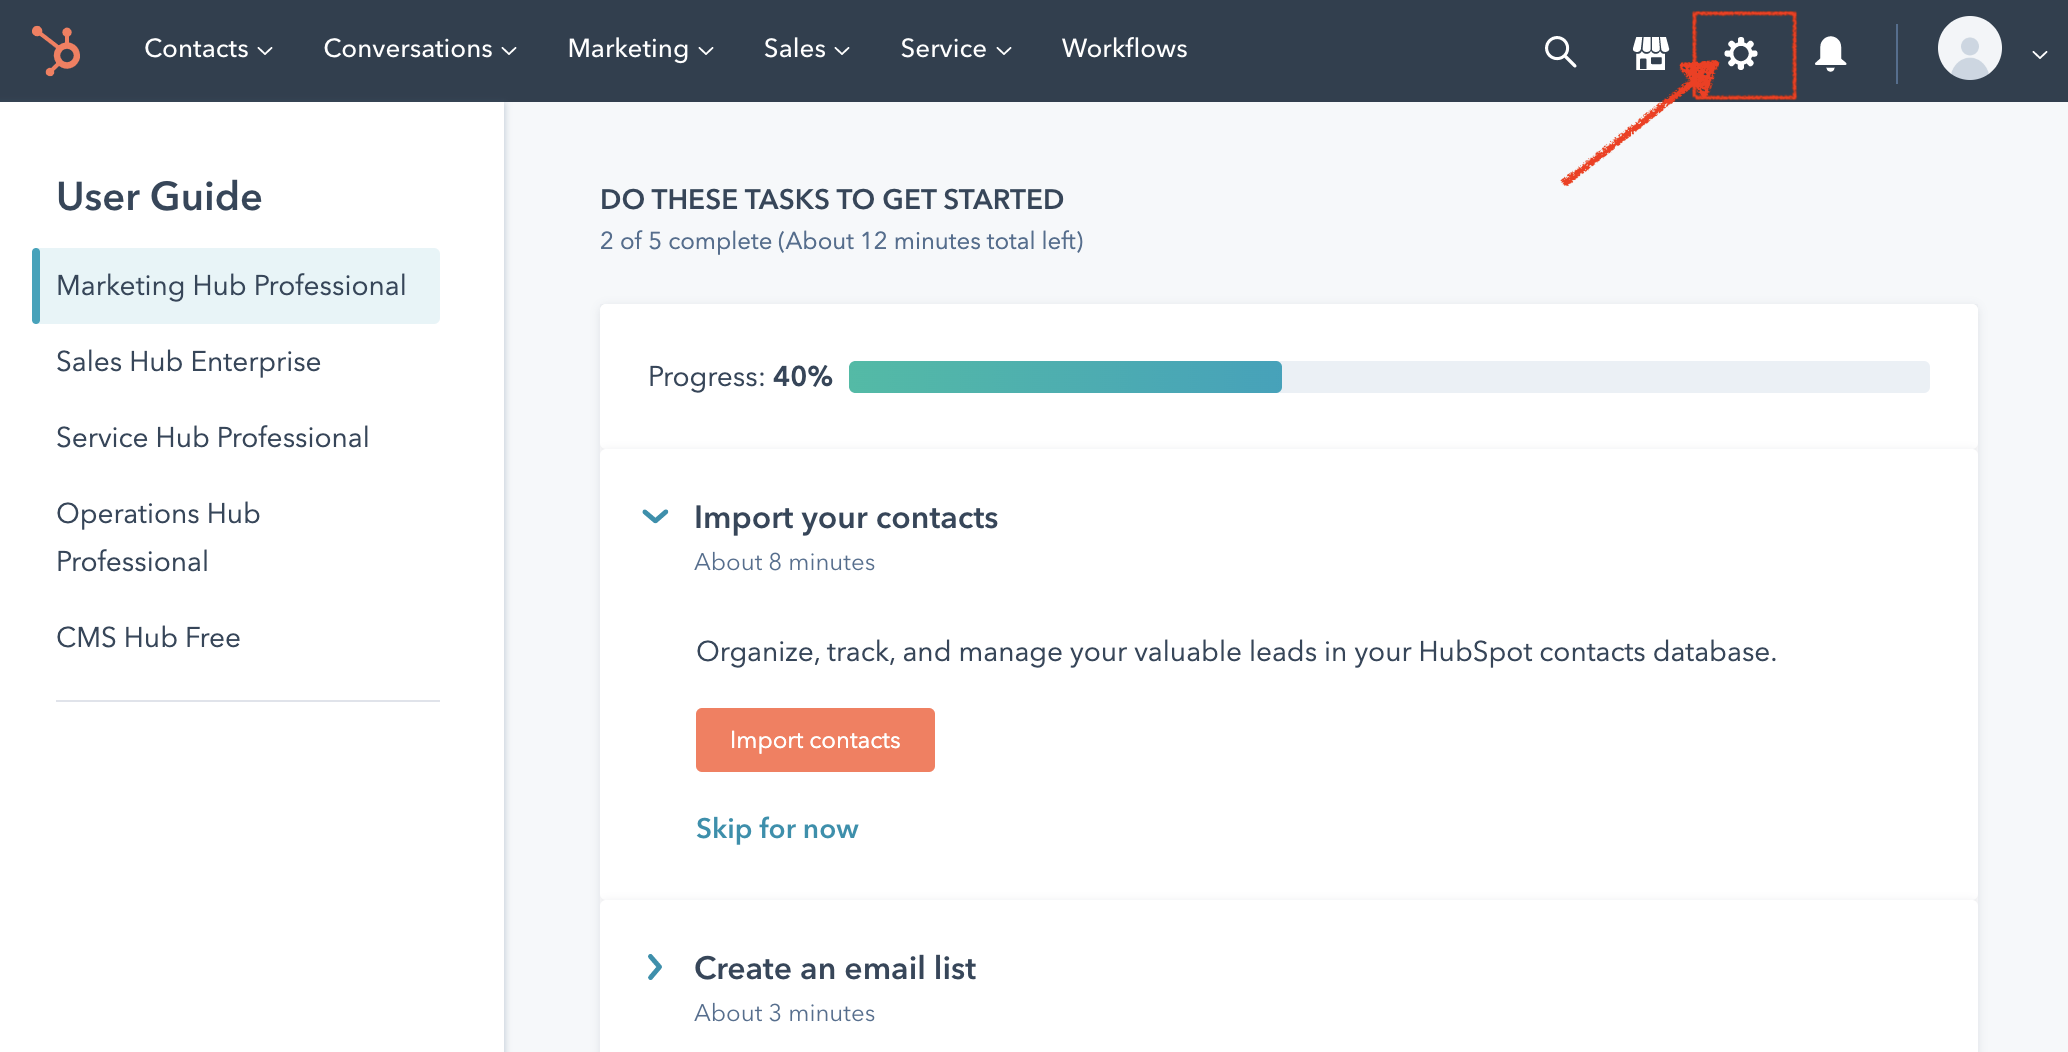
Task: View notifications bell icon
Action: tap(1830, 52)
